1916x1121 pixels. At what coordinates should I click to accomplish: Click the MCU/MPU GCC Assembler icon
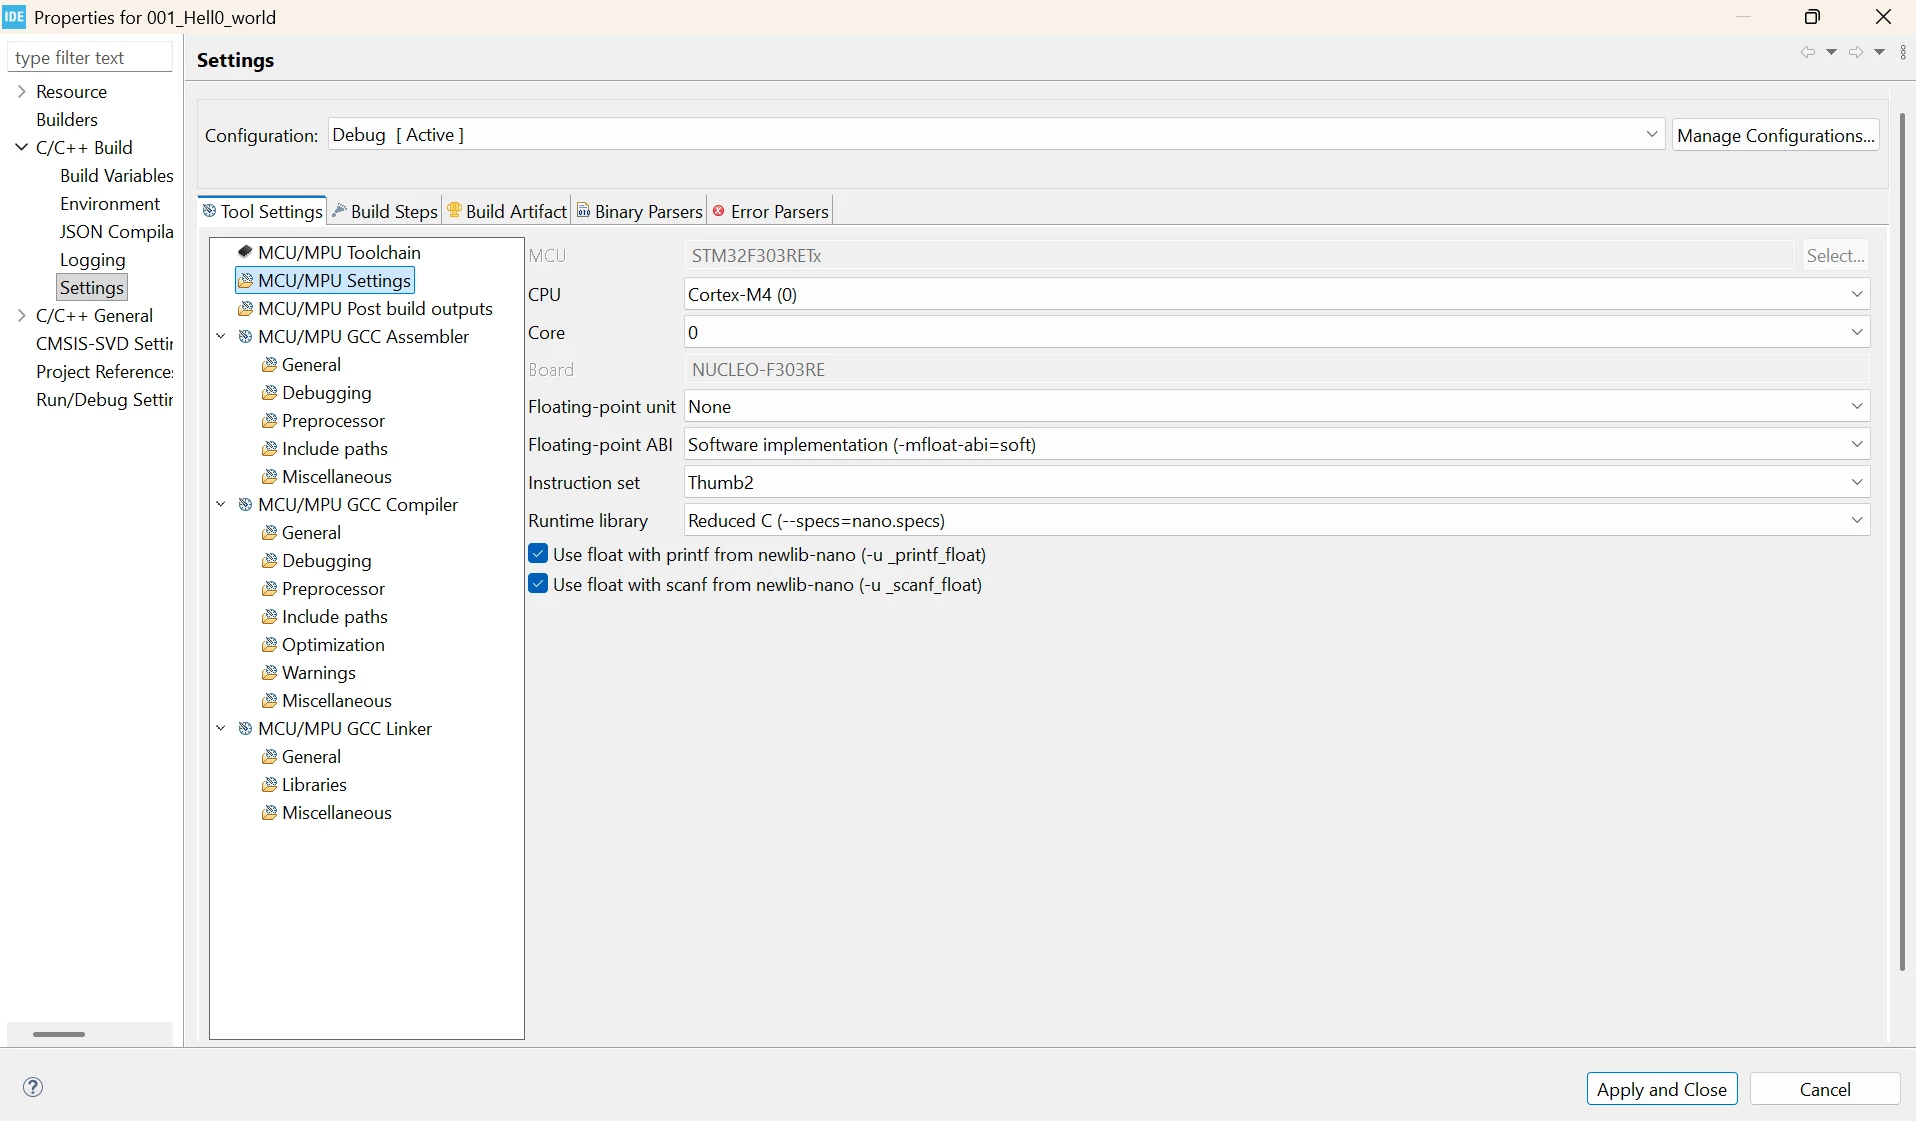(245, 336)
